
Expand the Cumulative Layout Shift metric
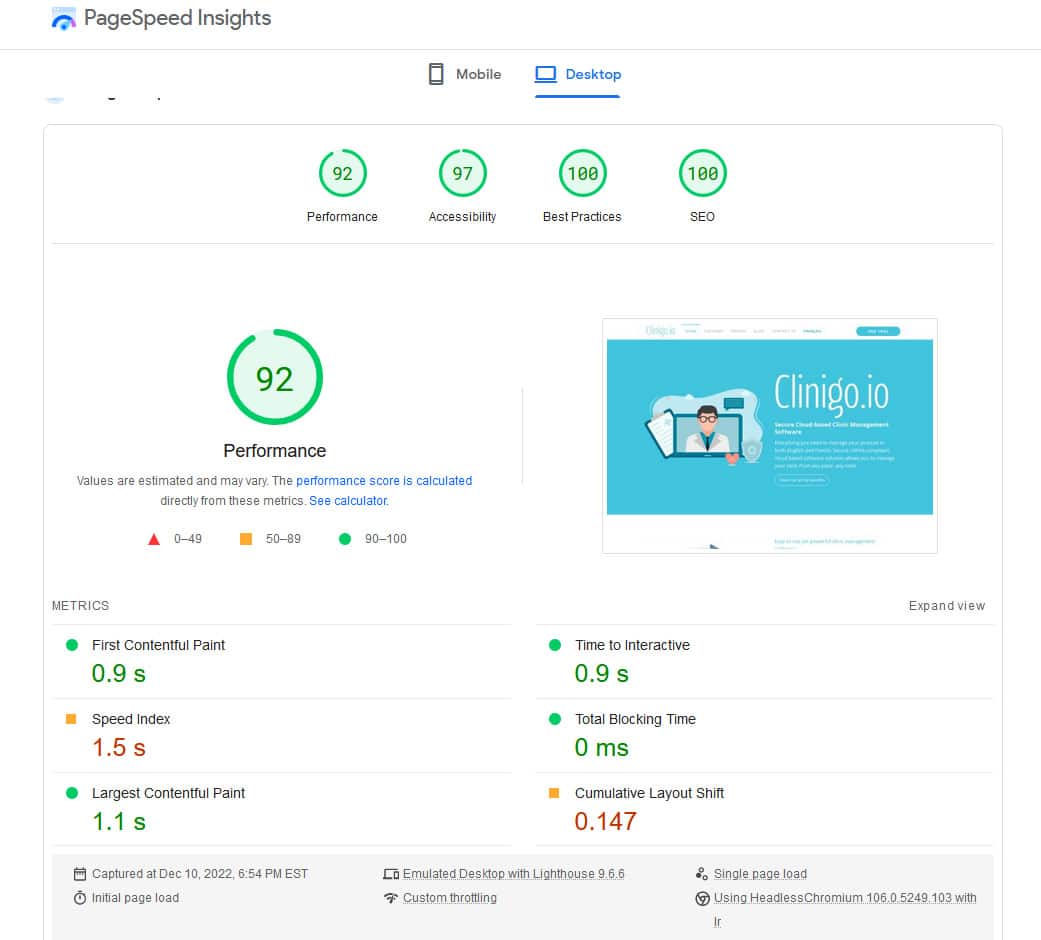pos(649,794)
